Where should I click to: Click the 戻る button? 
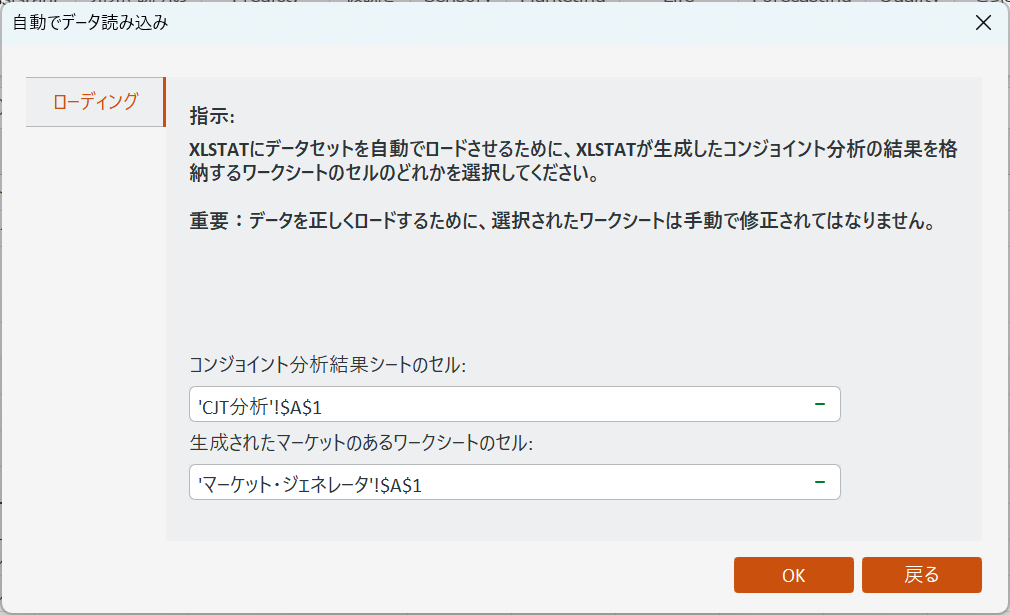coord(921,575)
